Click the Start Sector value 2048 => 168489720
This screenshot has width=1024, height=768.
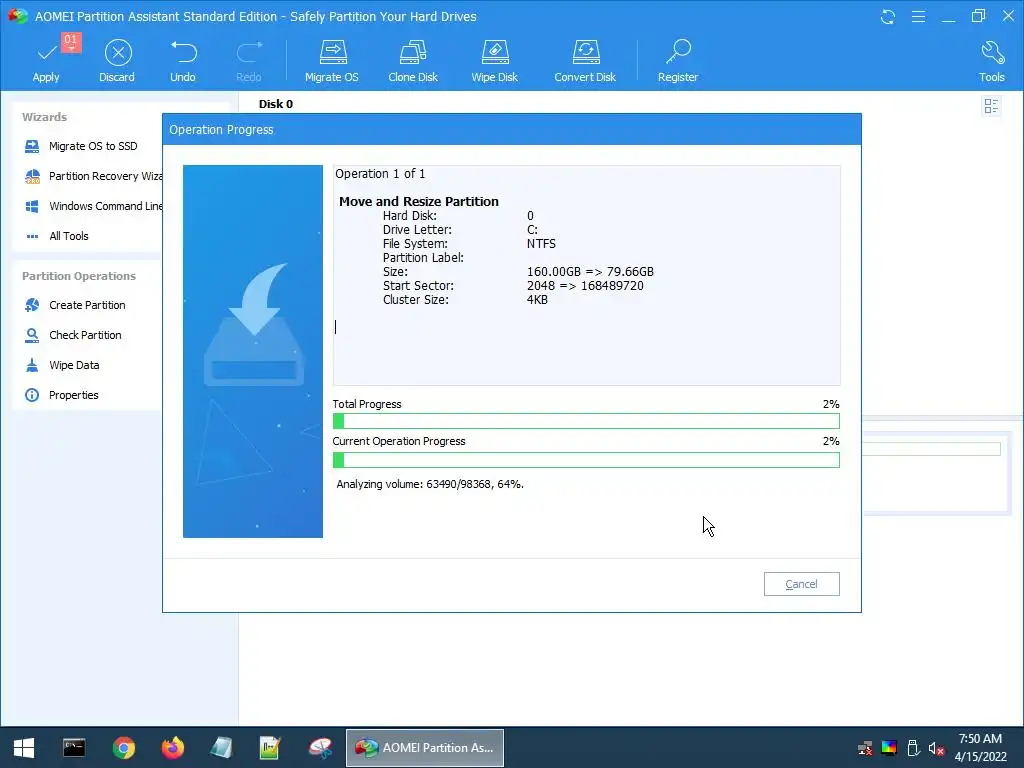585,286
